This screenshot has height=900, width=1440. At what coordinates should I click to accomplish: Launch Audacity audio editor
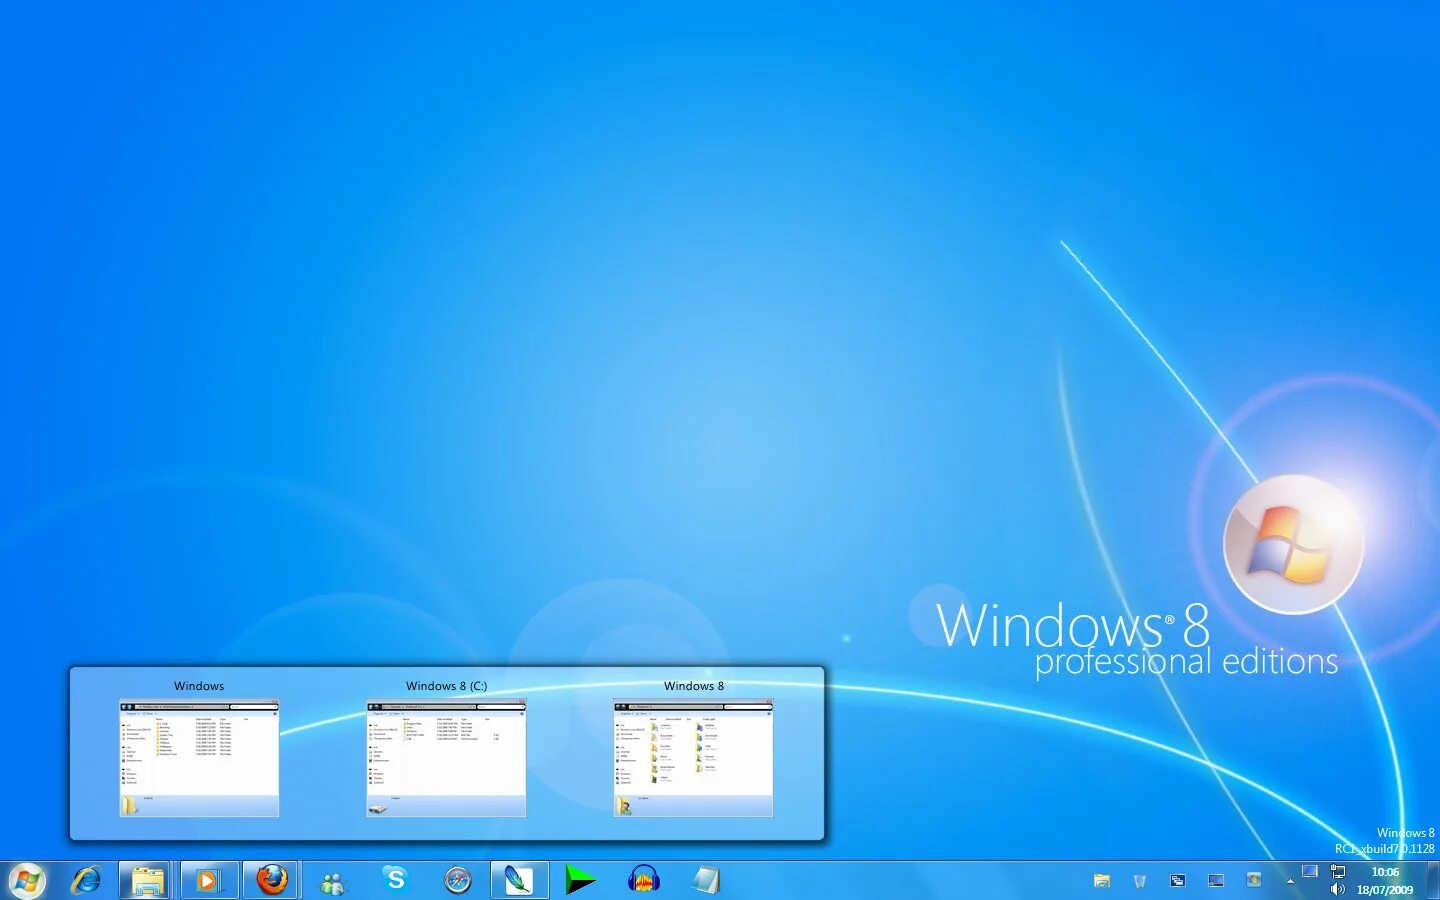[x=645, y=880]
